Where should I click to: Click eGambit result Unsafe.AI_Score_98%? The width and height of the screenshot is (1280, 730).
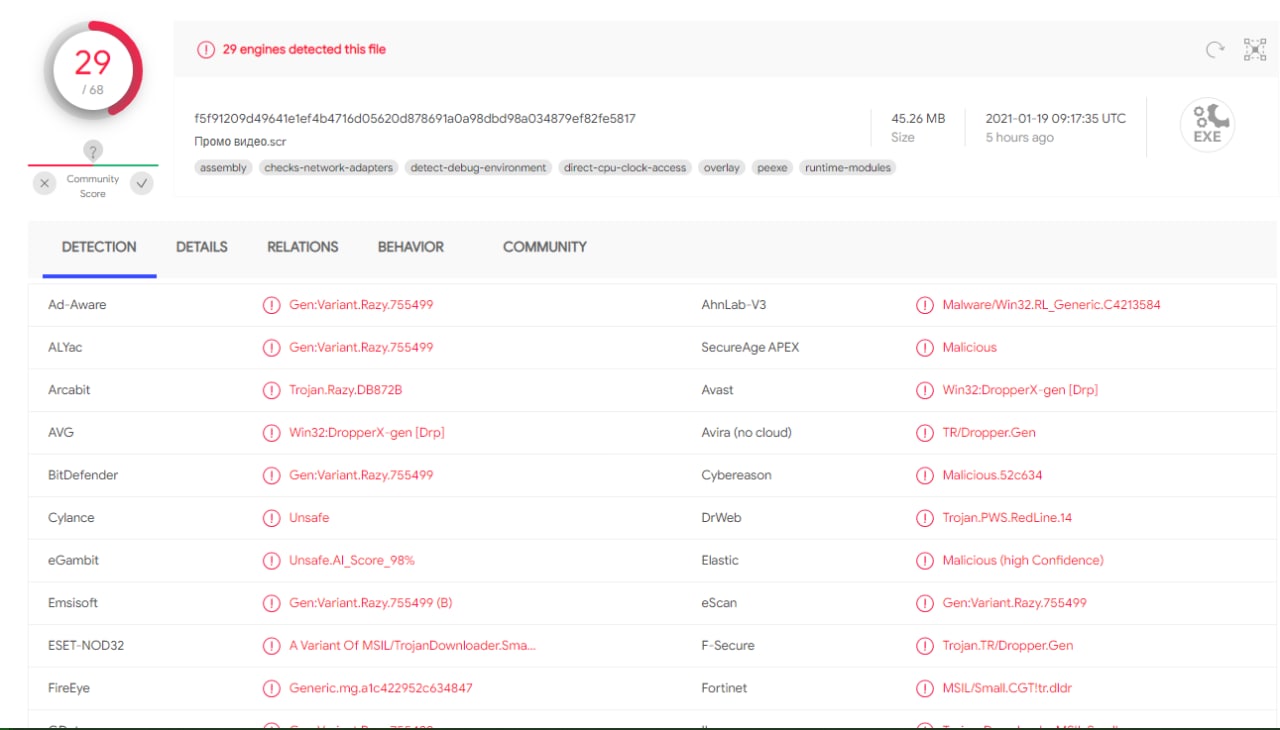click(x=352, y=560)
